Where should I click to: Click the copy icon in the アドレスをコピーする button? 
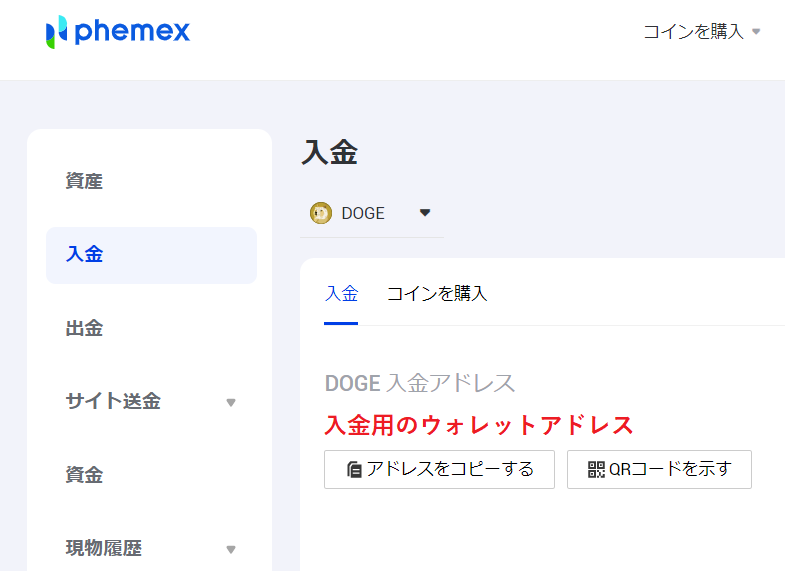354,469
